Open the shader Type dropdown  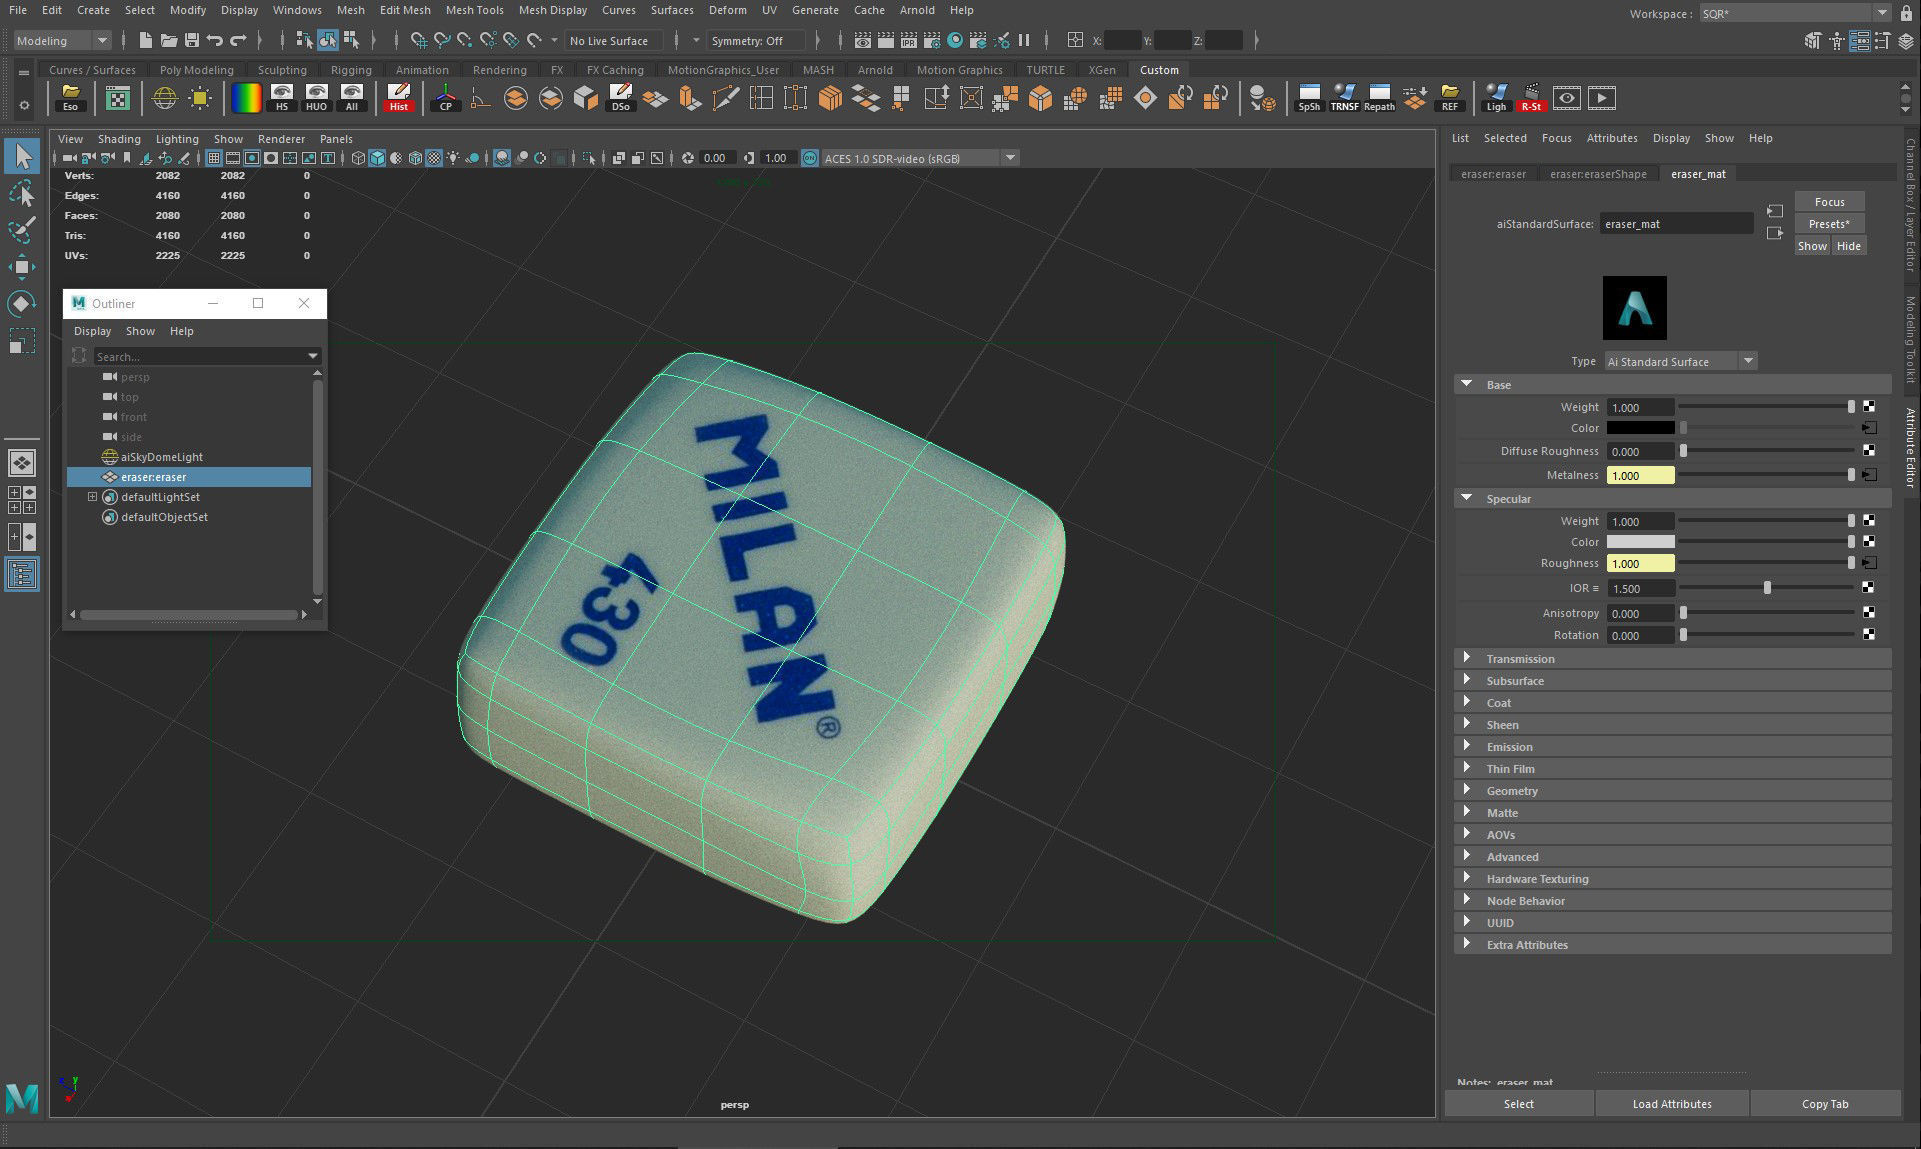pyautogui.click(x=1680, y=361)
